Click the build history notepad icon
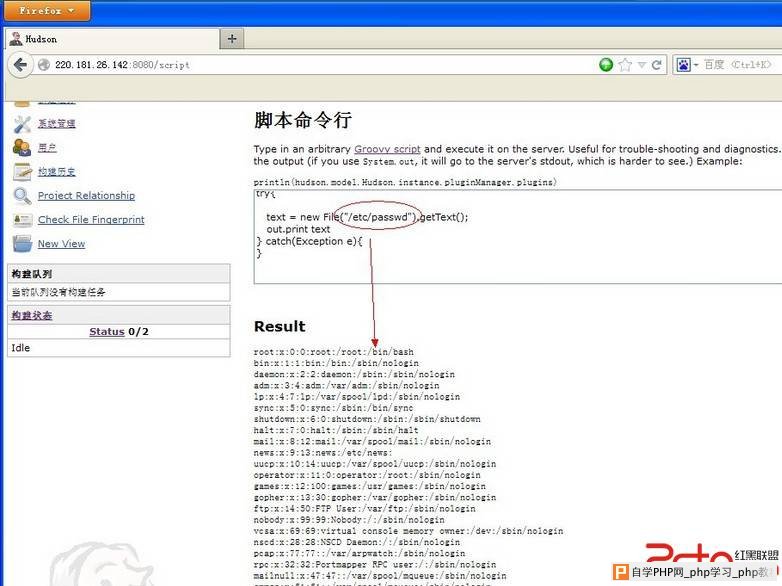Screen dimensions: 782x586 tap(22, 172)
